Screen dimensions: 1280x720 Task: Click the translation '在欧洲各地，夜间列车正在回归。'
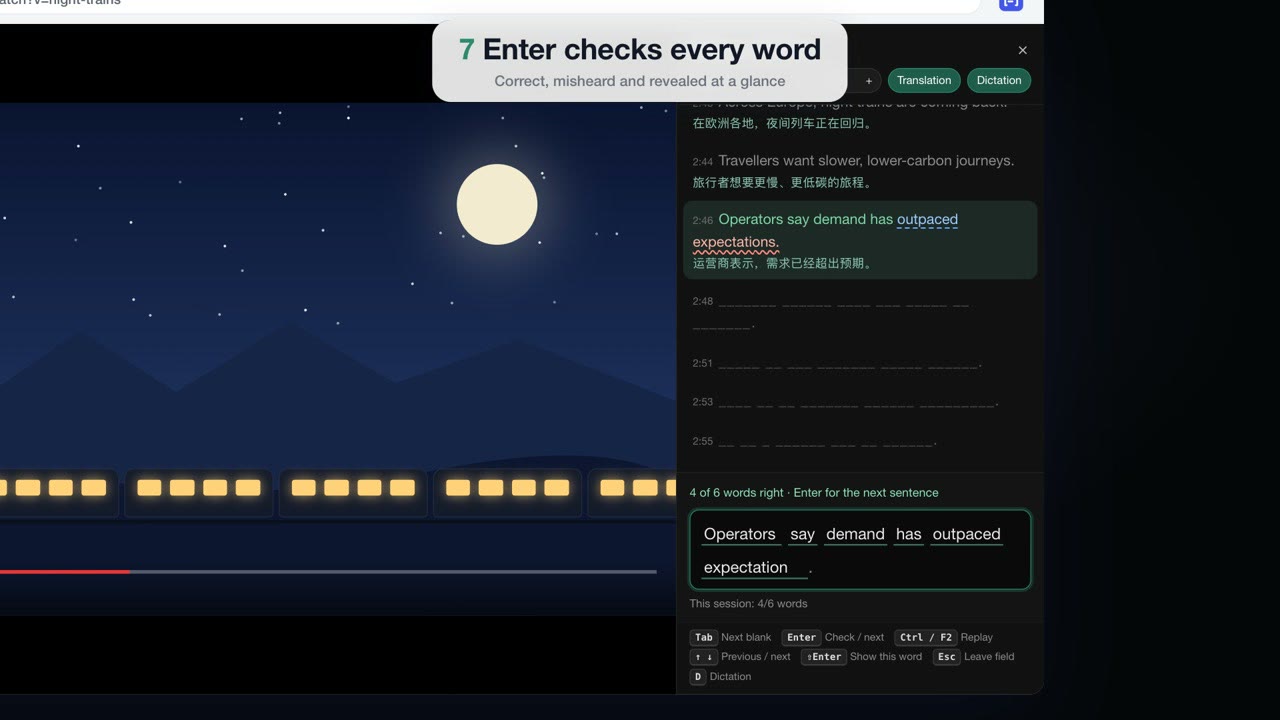pos(783,124)
